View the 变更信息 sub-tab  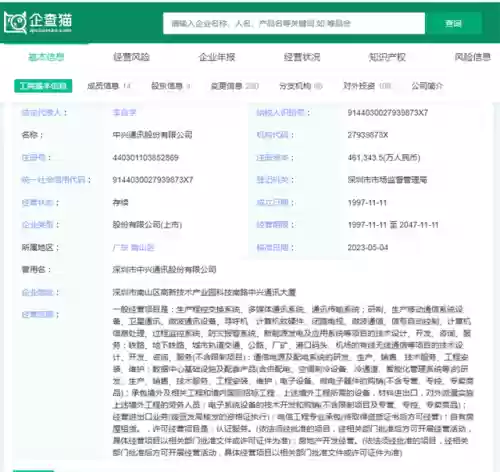(235, 86)
